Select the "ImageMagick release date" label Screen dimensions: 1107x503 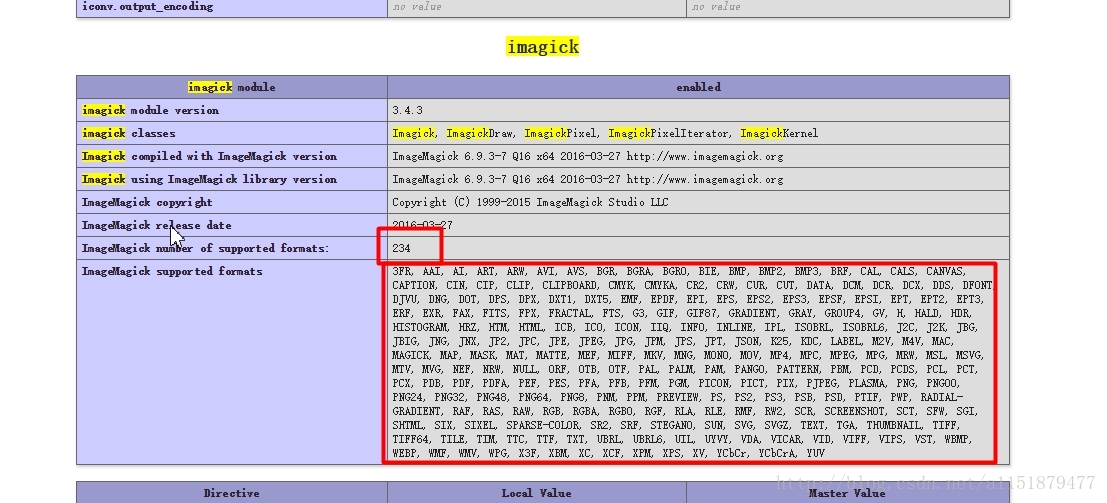pos(157,225)
